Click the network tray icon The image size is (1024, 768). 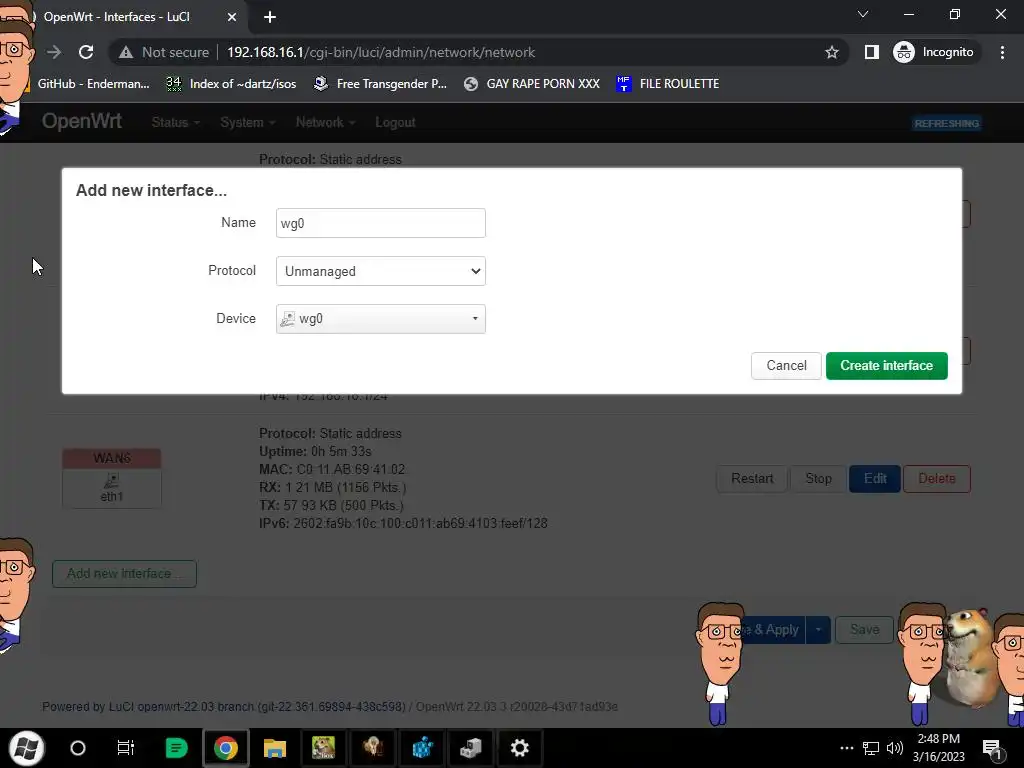tap(871, 748)
